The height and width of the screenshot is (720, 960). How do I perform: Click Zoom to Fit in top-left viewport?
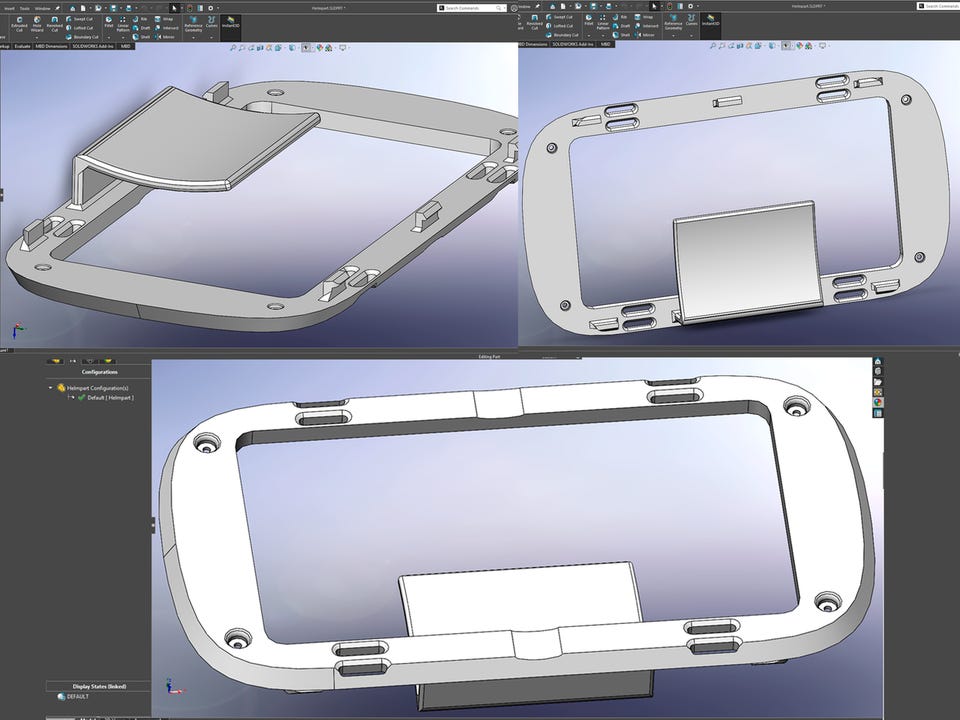coord(233,47)
